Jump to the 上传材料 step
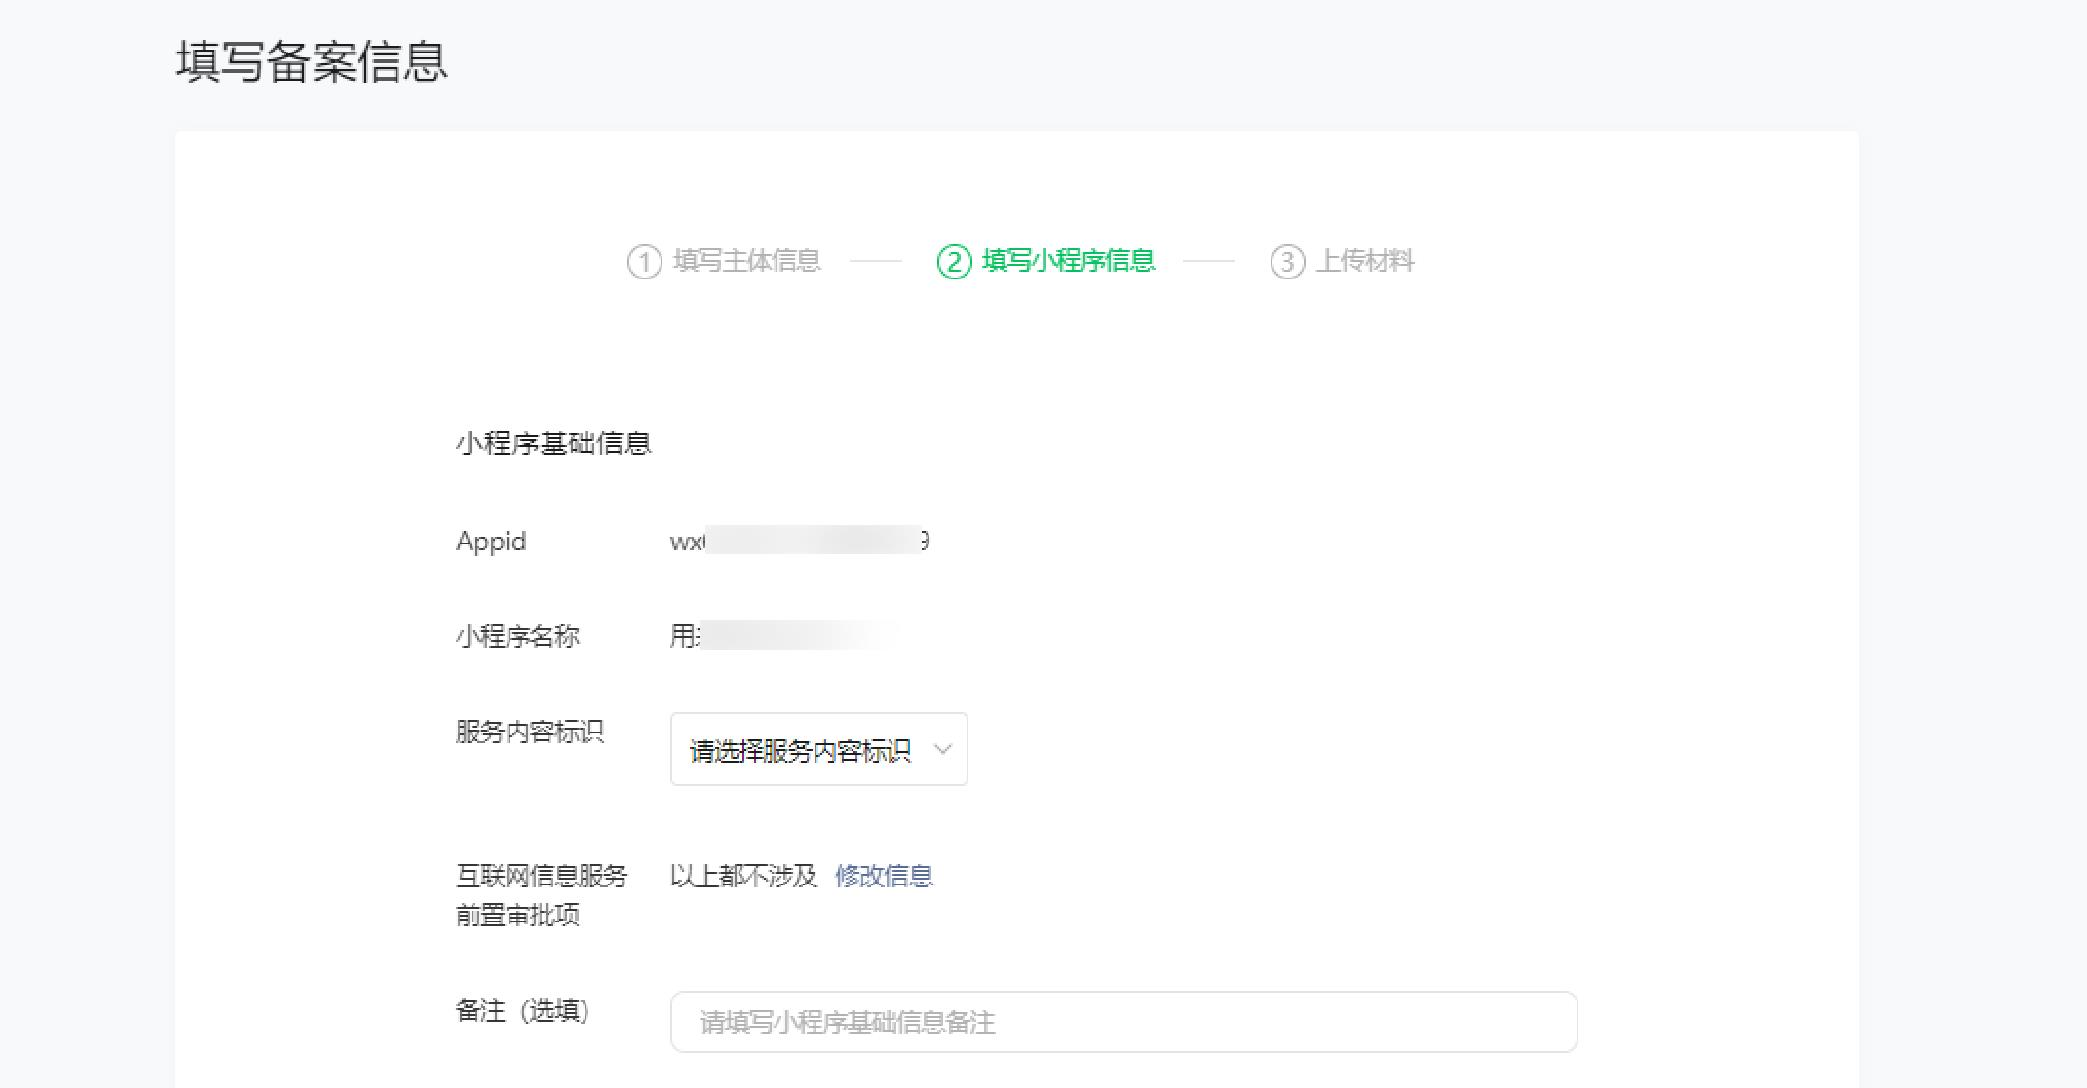 point(1364,261)
